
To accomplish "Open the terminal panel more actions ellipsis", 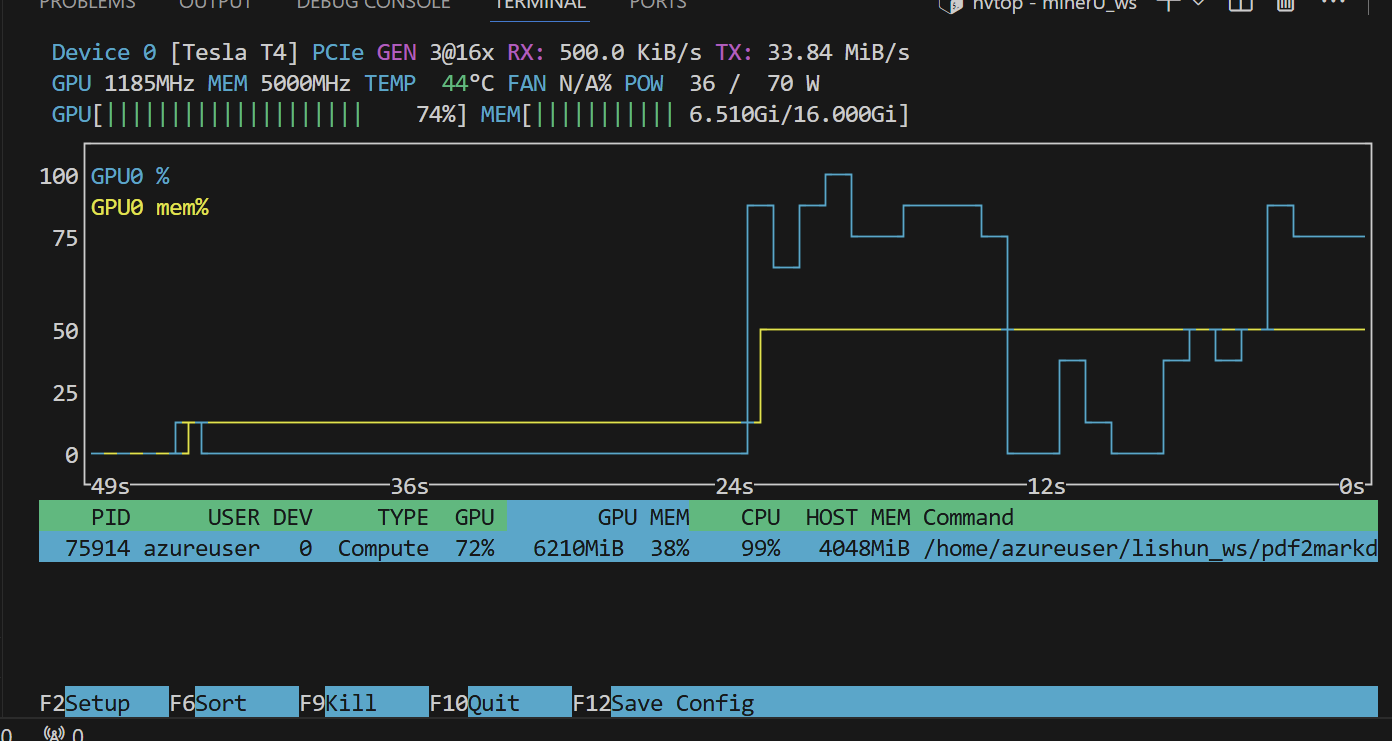I will [x=1334, y=4].
